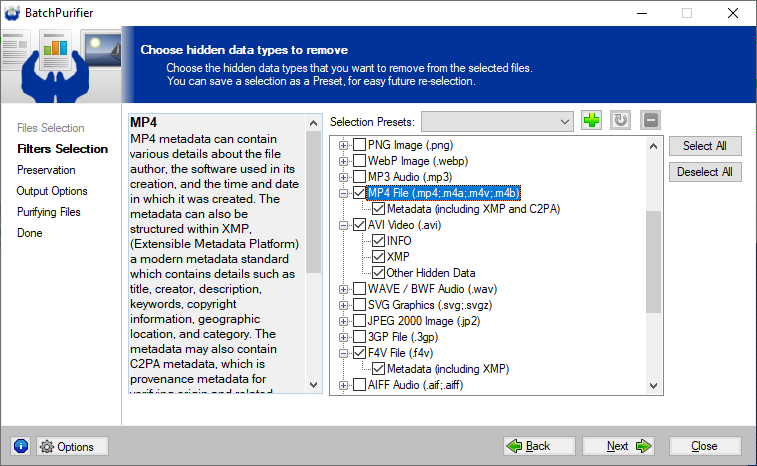Expand the JPEG 2000 Image node
Image resolution: width=757 pixels, height=466 pixels.
(343, 321)
